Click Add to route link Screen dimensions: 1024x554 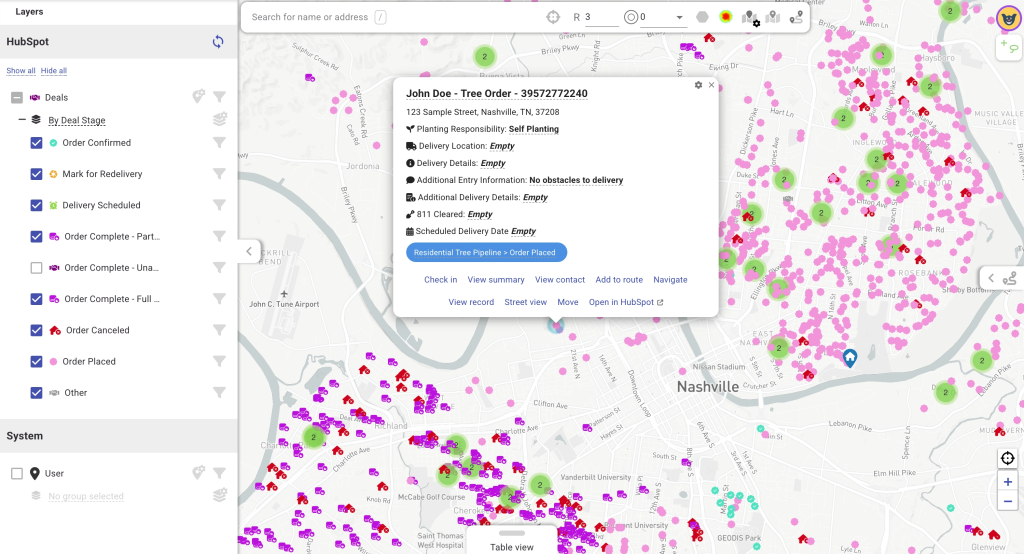(x=619, y=280)
